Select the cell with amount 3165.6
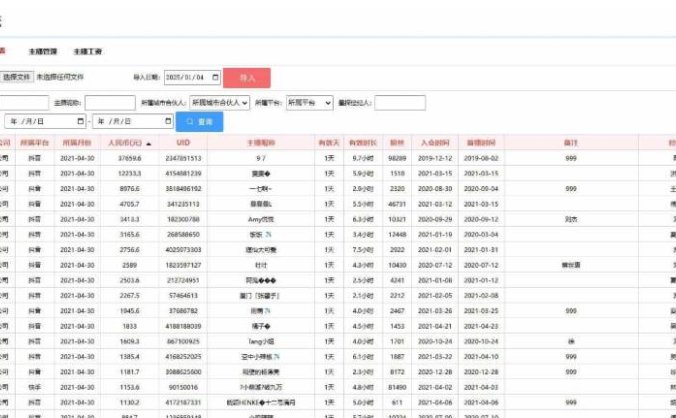Image resolution: width=676 pixels, height=418 pixels. 130,235
